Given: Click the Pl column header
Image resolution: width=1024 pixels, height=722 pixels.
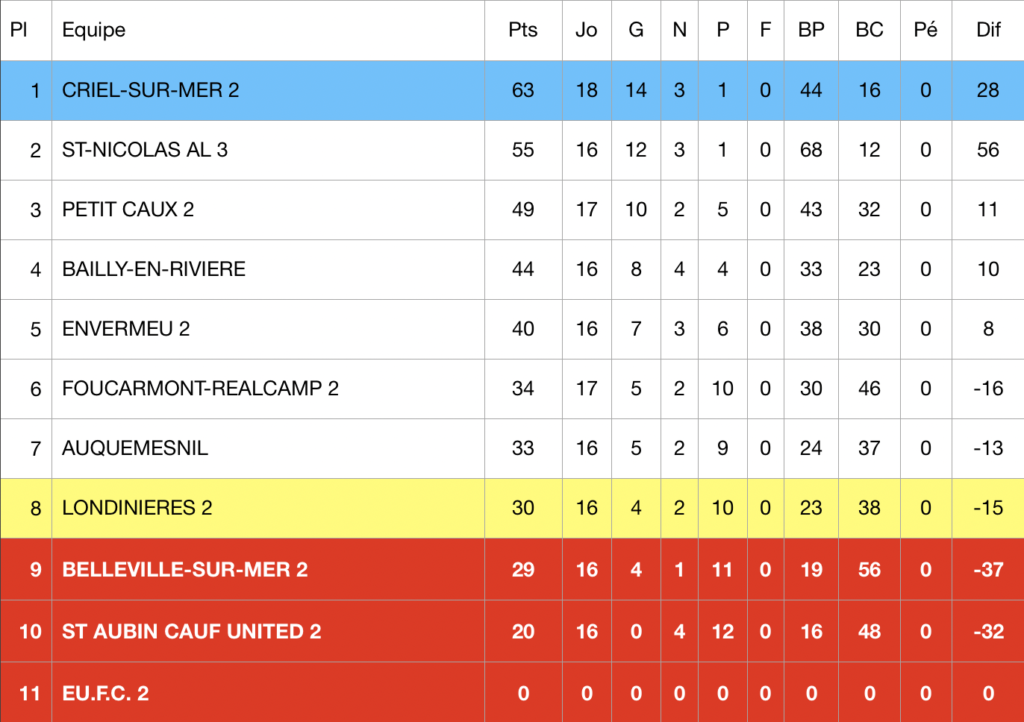Looking at the screenshot, I should (x=18, y=30).
